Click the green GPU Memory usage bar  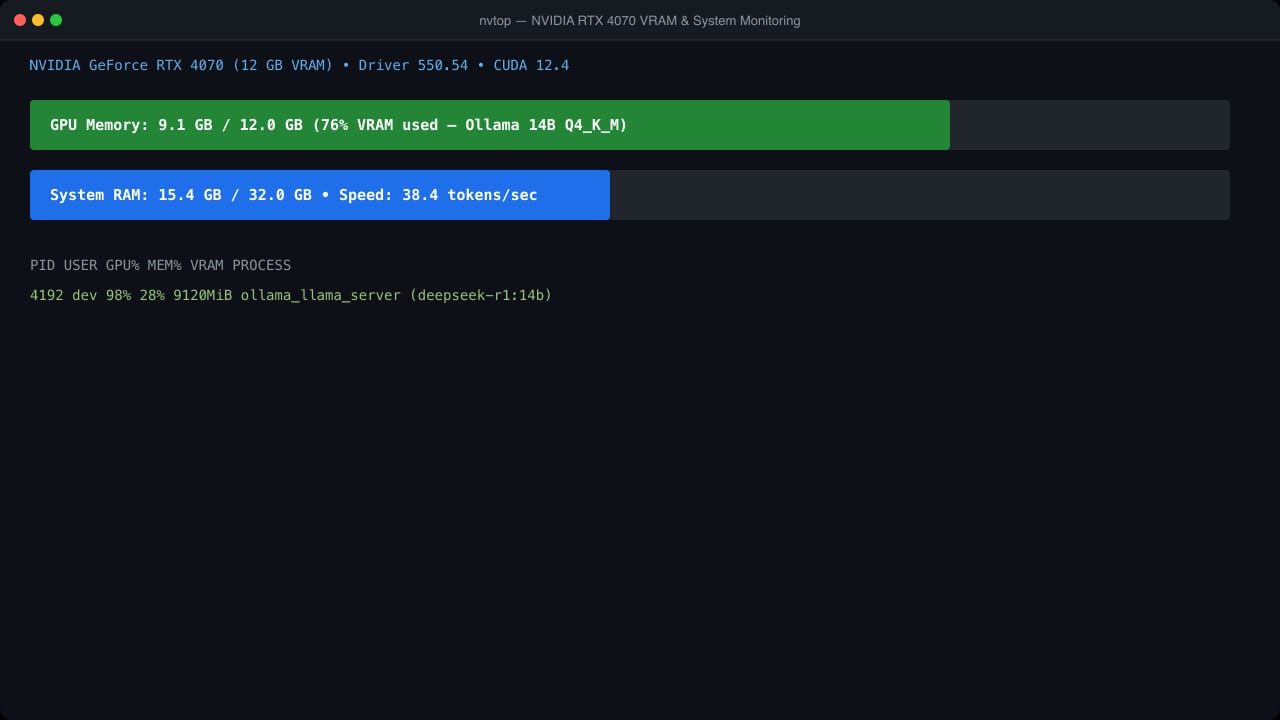click(x=490, y=125)
